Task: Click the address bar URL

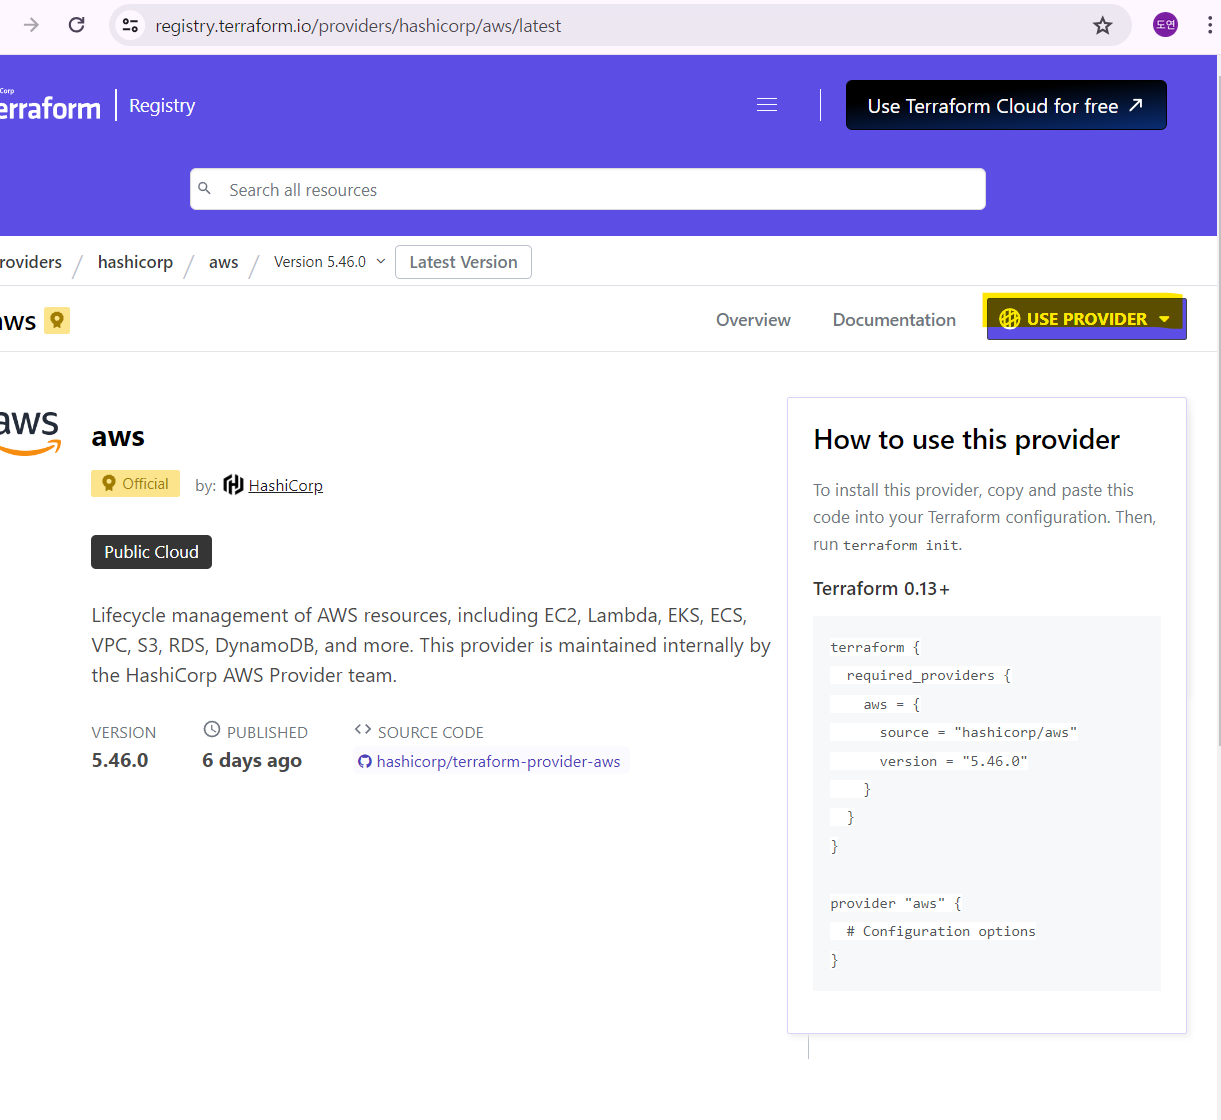Action: click(358, 26)
